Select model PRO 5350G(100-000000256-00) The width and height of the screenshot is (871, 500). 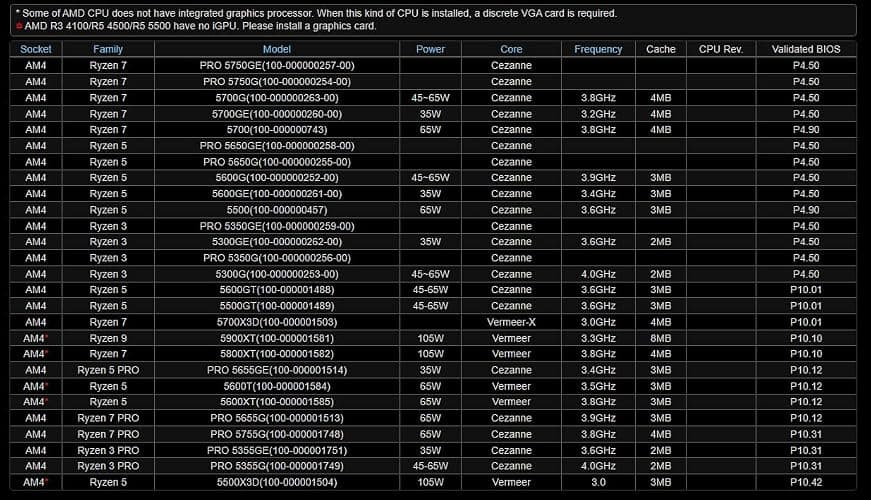pos(277,258)
